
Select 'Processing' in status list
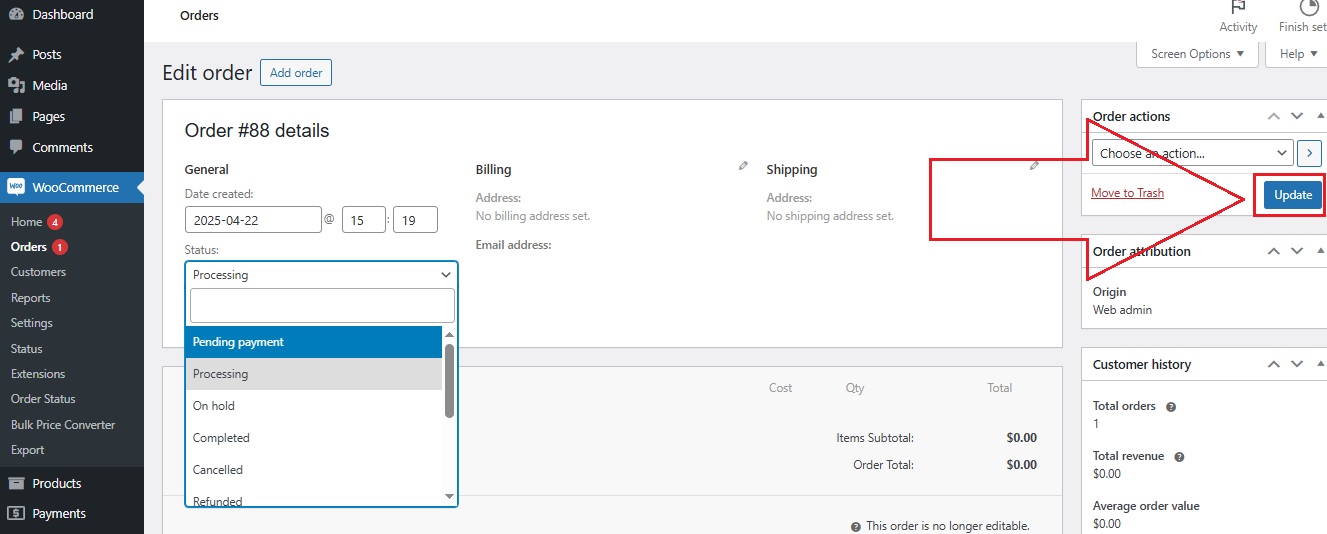coord(314,374)
